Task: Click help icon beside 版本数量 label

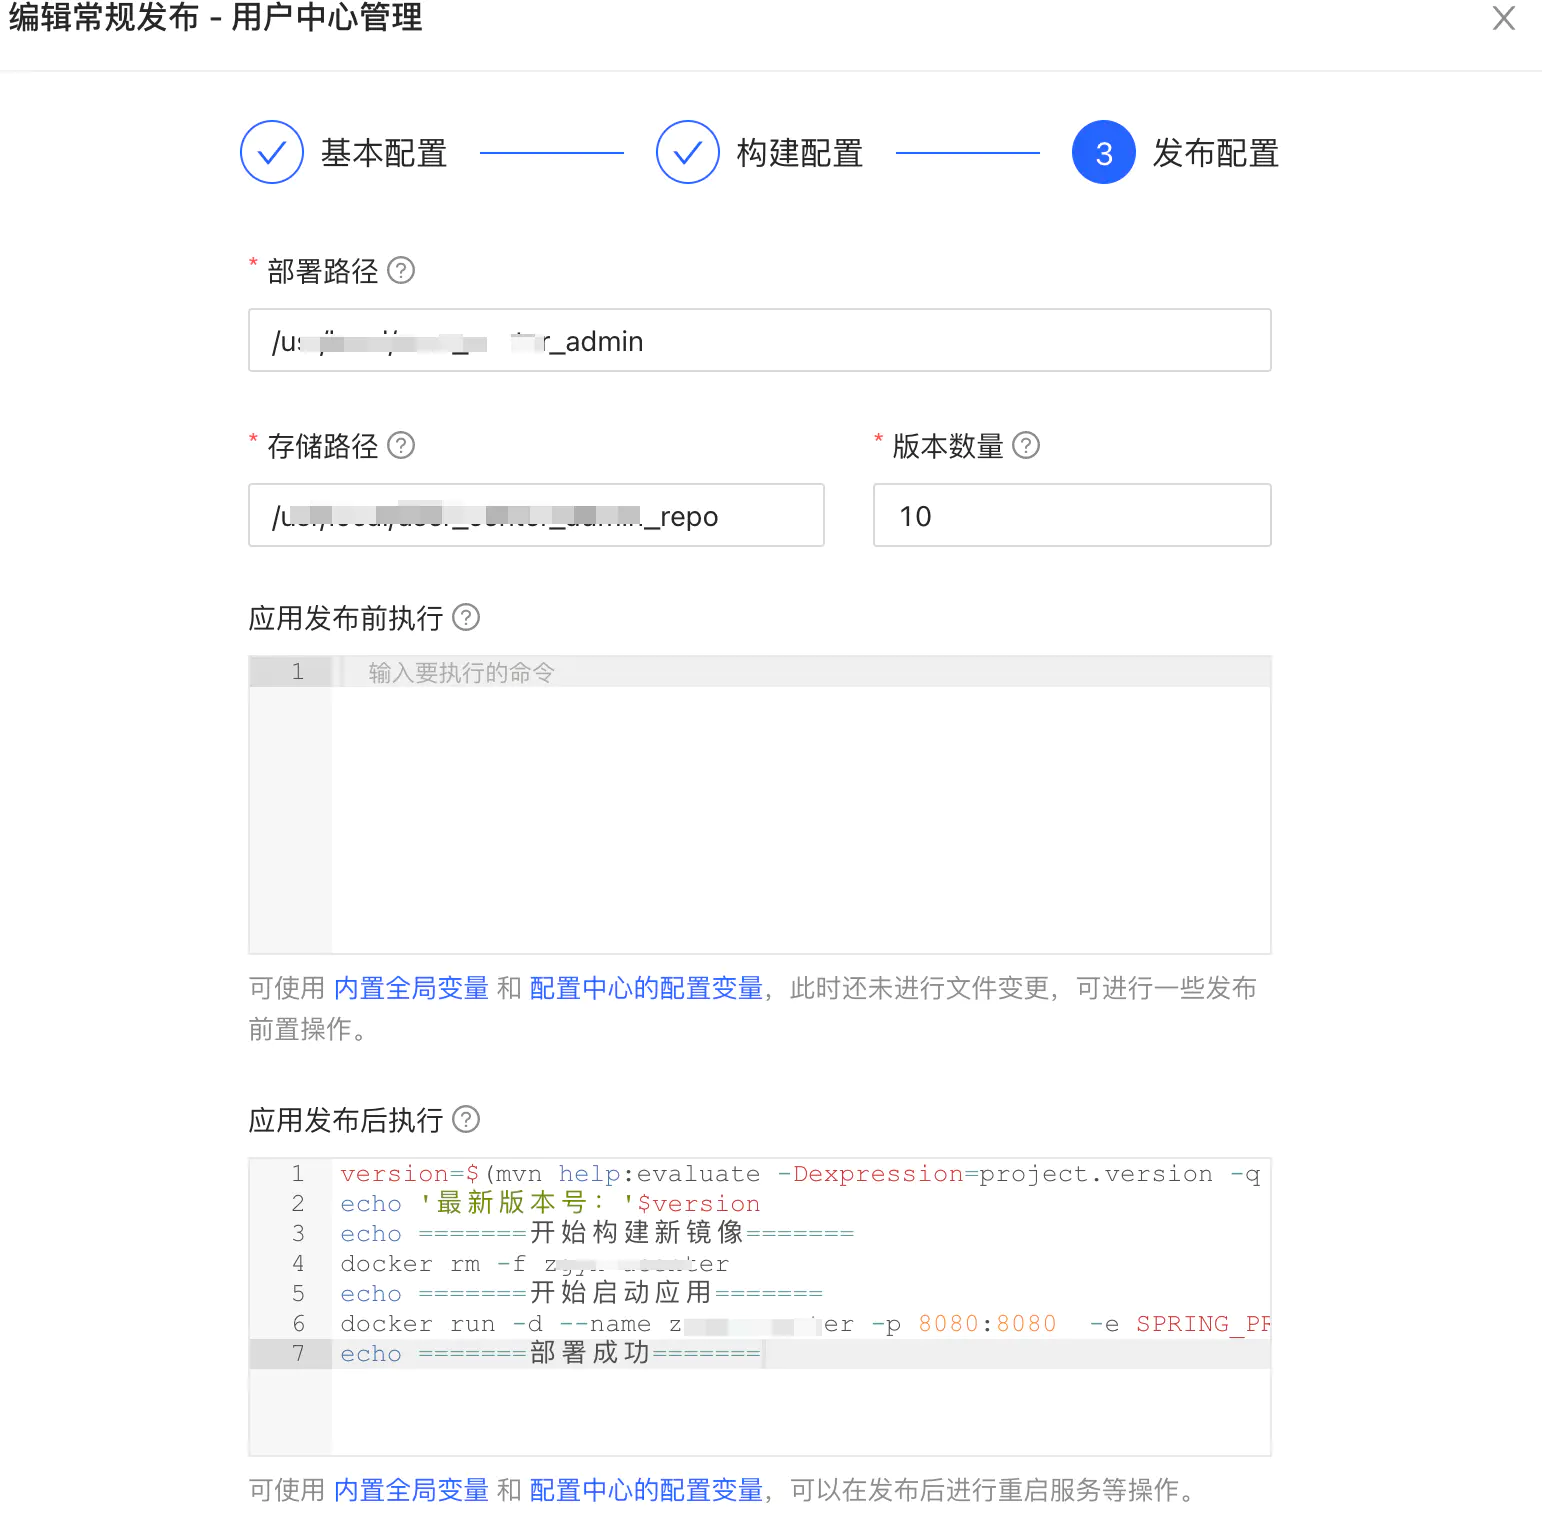Action: point(1026,446)
